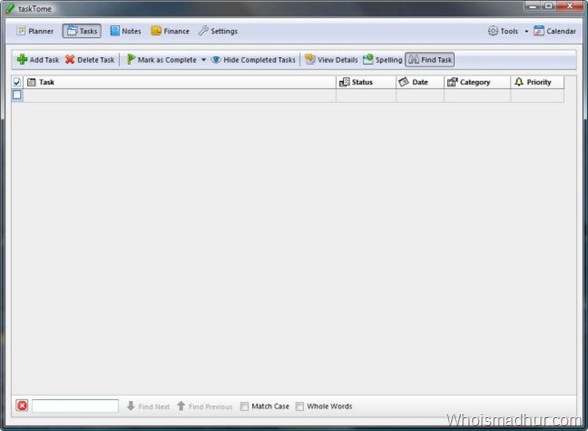
Task: Click the search text field in find bar
Action: (75, 406)
